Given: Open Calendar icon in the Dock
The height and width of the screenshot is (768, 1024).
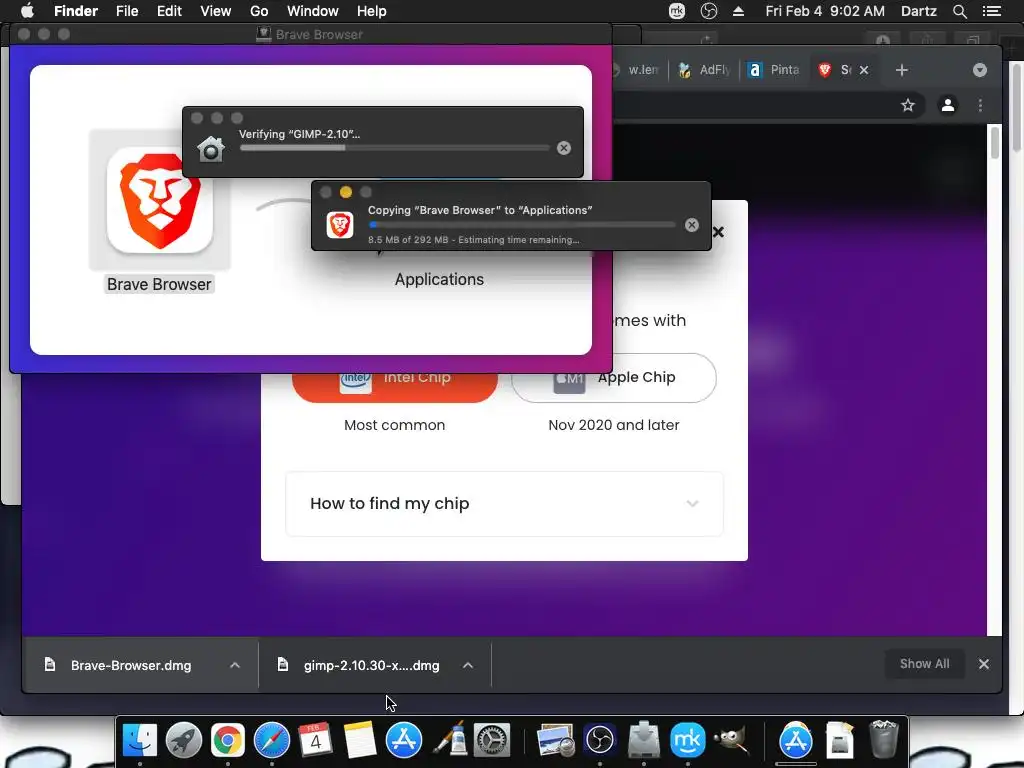Looking at the screenshot, I should coord(315,741).
